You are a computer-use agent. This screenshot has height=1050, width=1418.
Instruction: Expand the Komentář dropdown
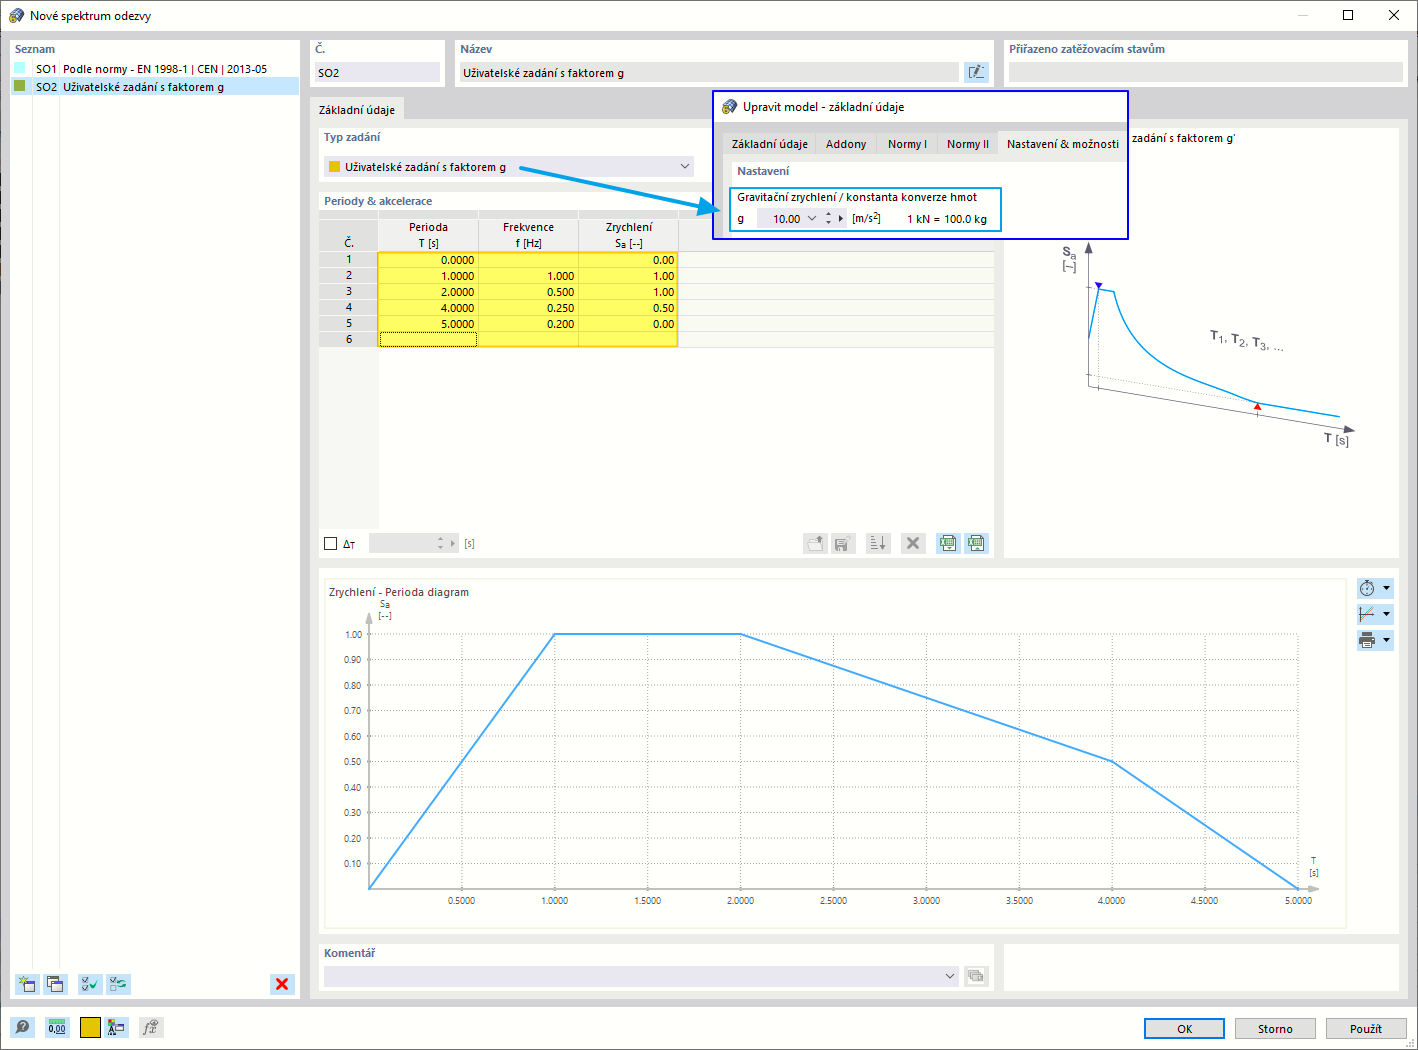coord(950,976)
